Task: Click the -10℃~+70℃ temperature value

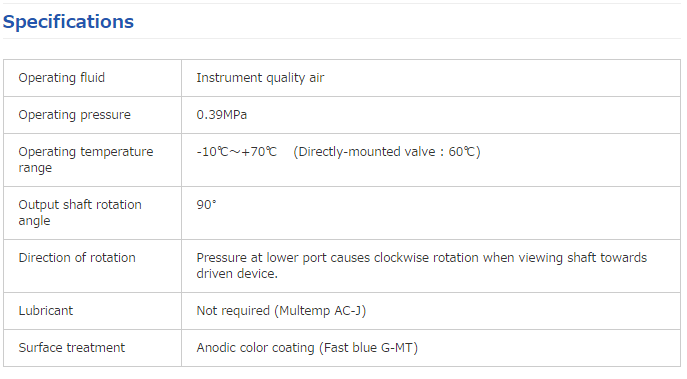Action: 237,152
